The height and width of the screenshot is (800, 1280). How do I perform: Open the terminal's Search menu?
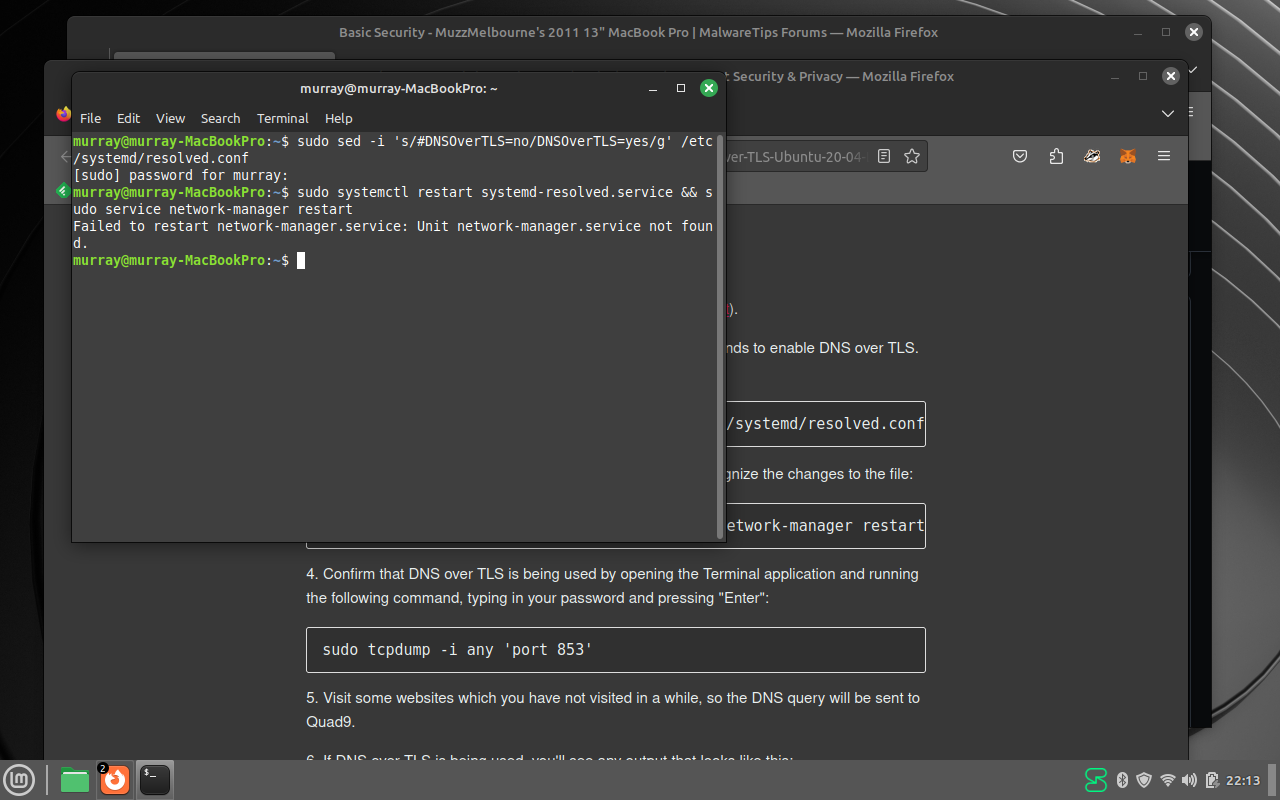click(x=220, y=118)
